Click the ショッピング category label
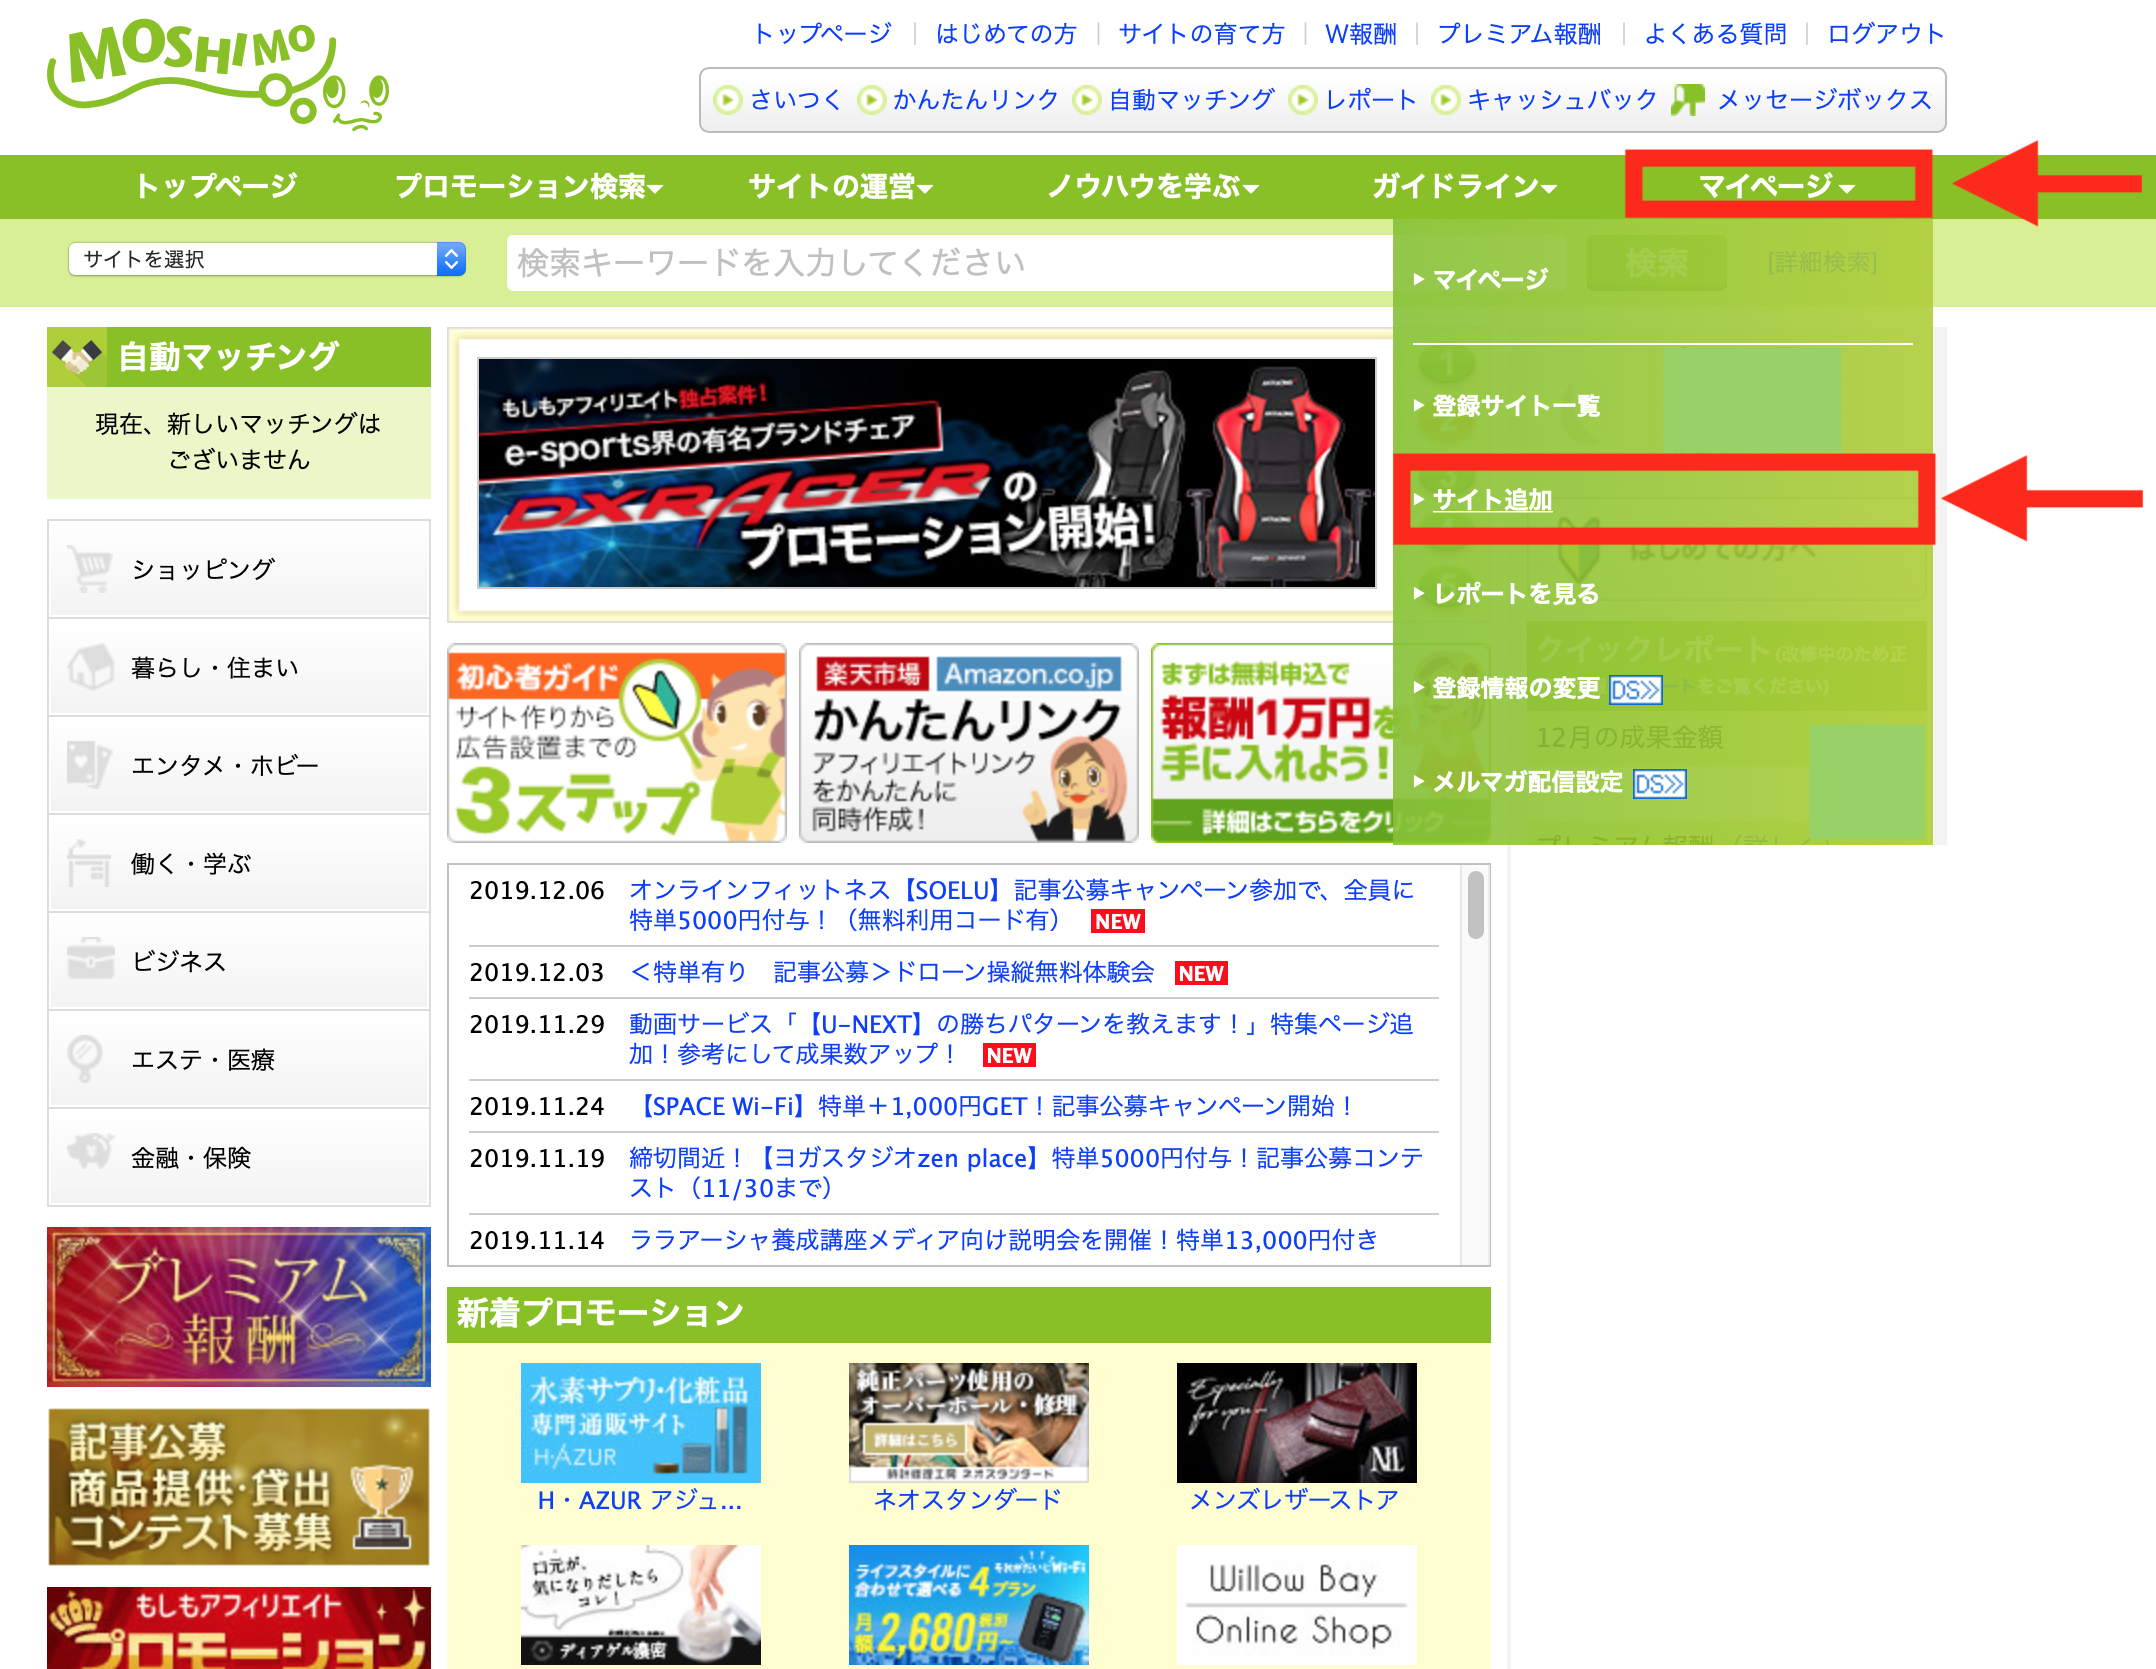Image resolution: width=2156 pixels, height=1669 pixels. [x=203, y=568]
